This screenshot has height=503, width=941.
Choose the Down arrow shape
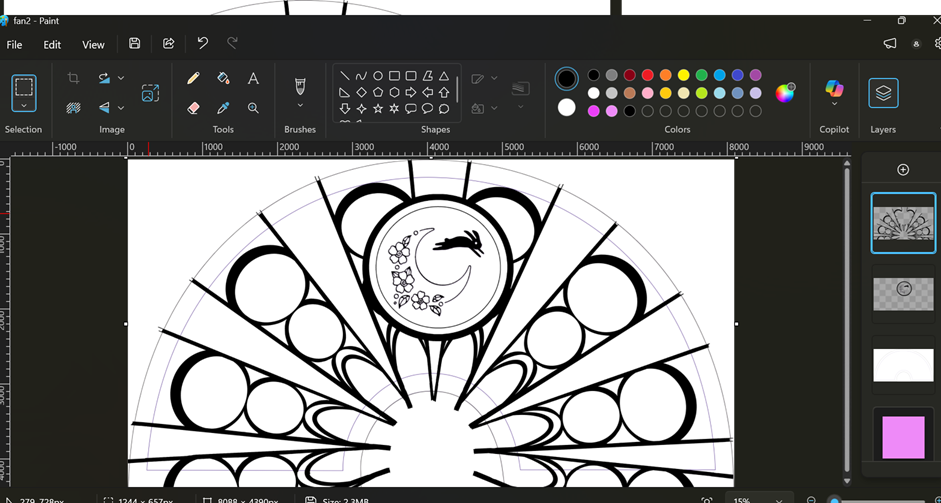click(344, 109)
